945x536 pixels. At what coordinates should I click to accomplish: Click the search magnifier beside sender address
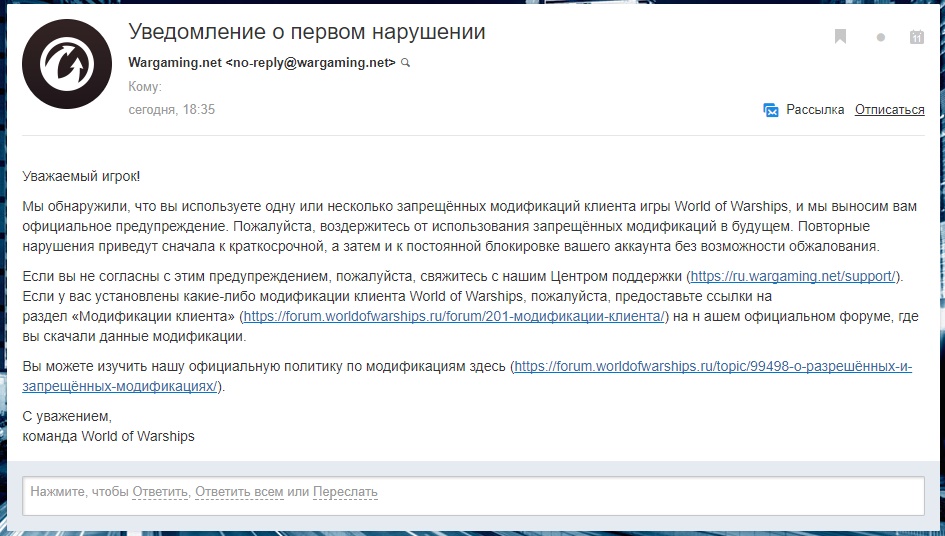tap(406, 63)
